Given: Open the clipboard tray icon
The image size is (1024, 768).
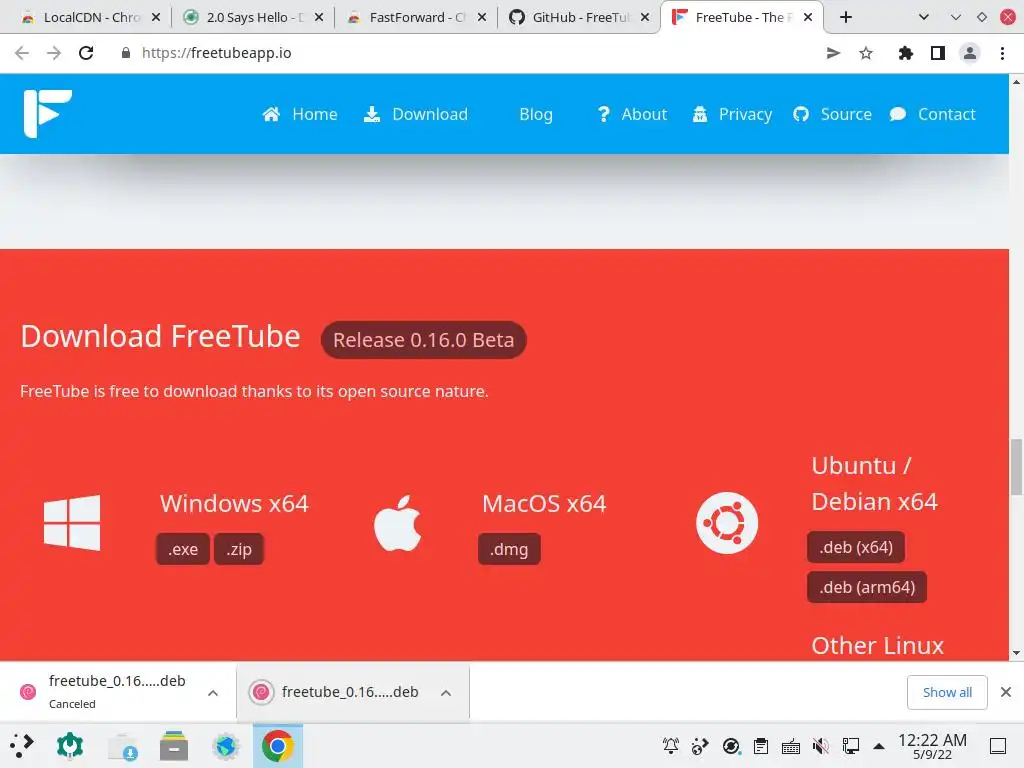Looking at the screenshot, I should [761, 746].
